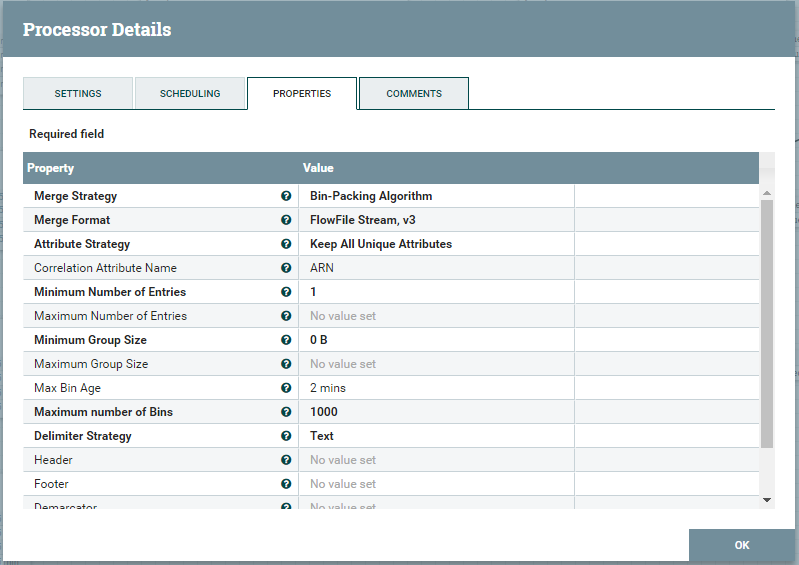
Task: Open help icon for Minimum Number of Entries
Action: (286, 292)
